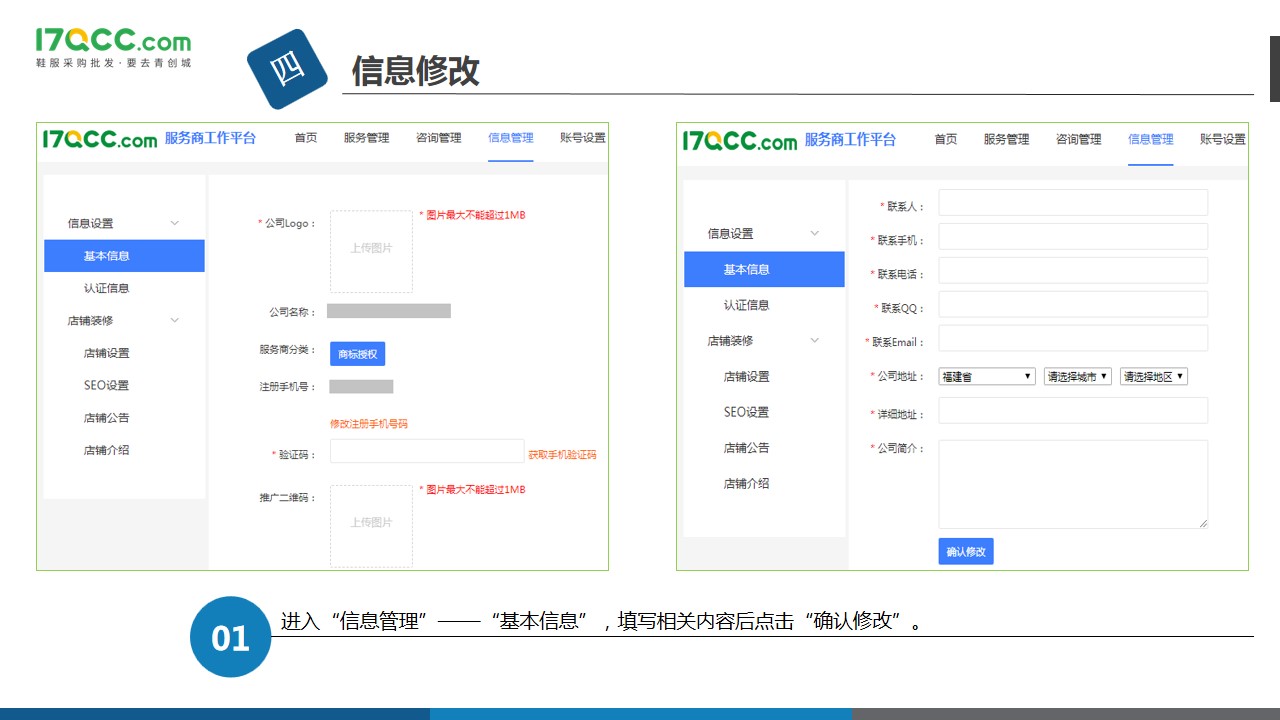Open the 请选择城市 city dropdown
The width and height of the screenshot is (1280, 720).
point(1077,377)
